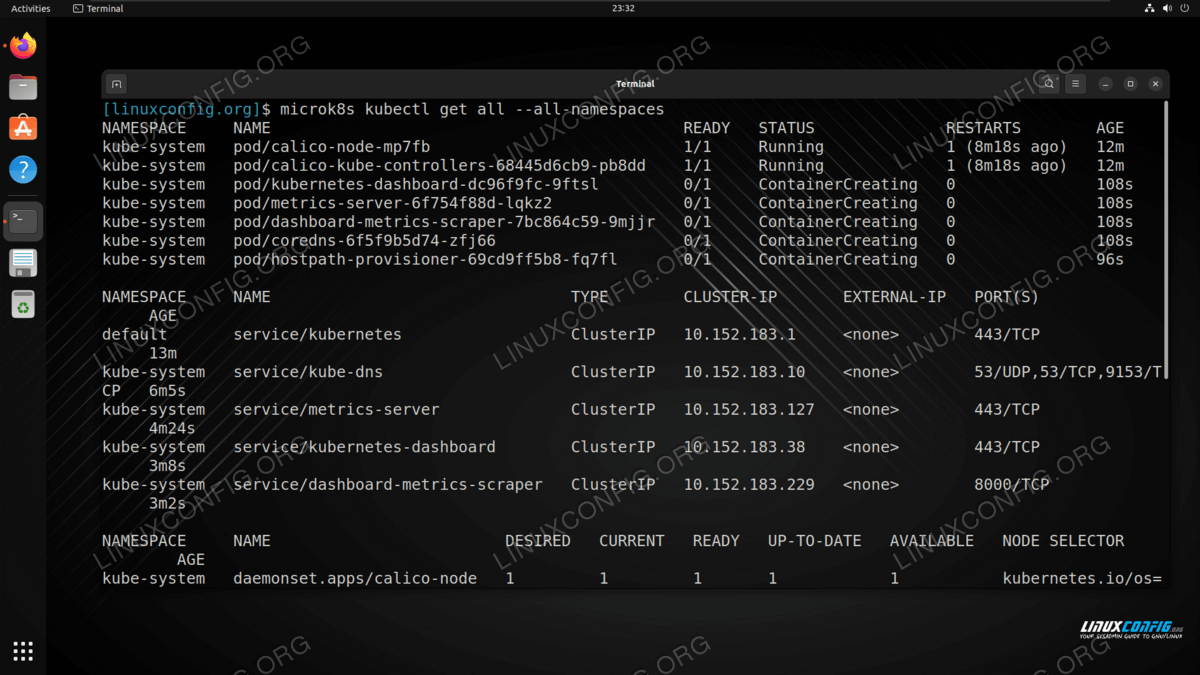1200x675 pixels.
Task: Click the Terminal window title
Action: pos(635,84)
